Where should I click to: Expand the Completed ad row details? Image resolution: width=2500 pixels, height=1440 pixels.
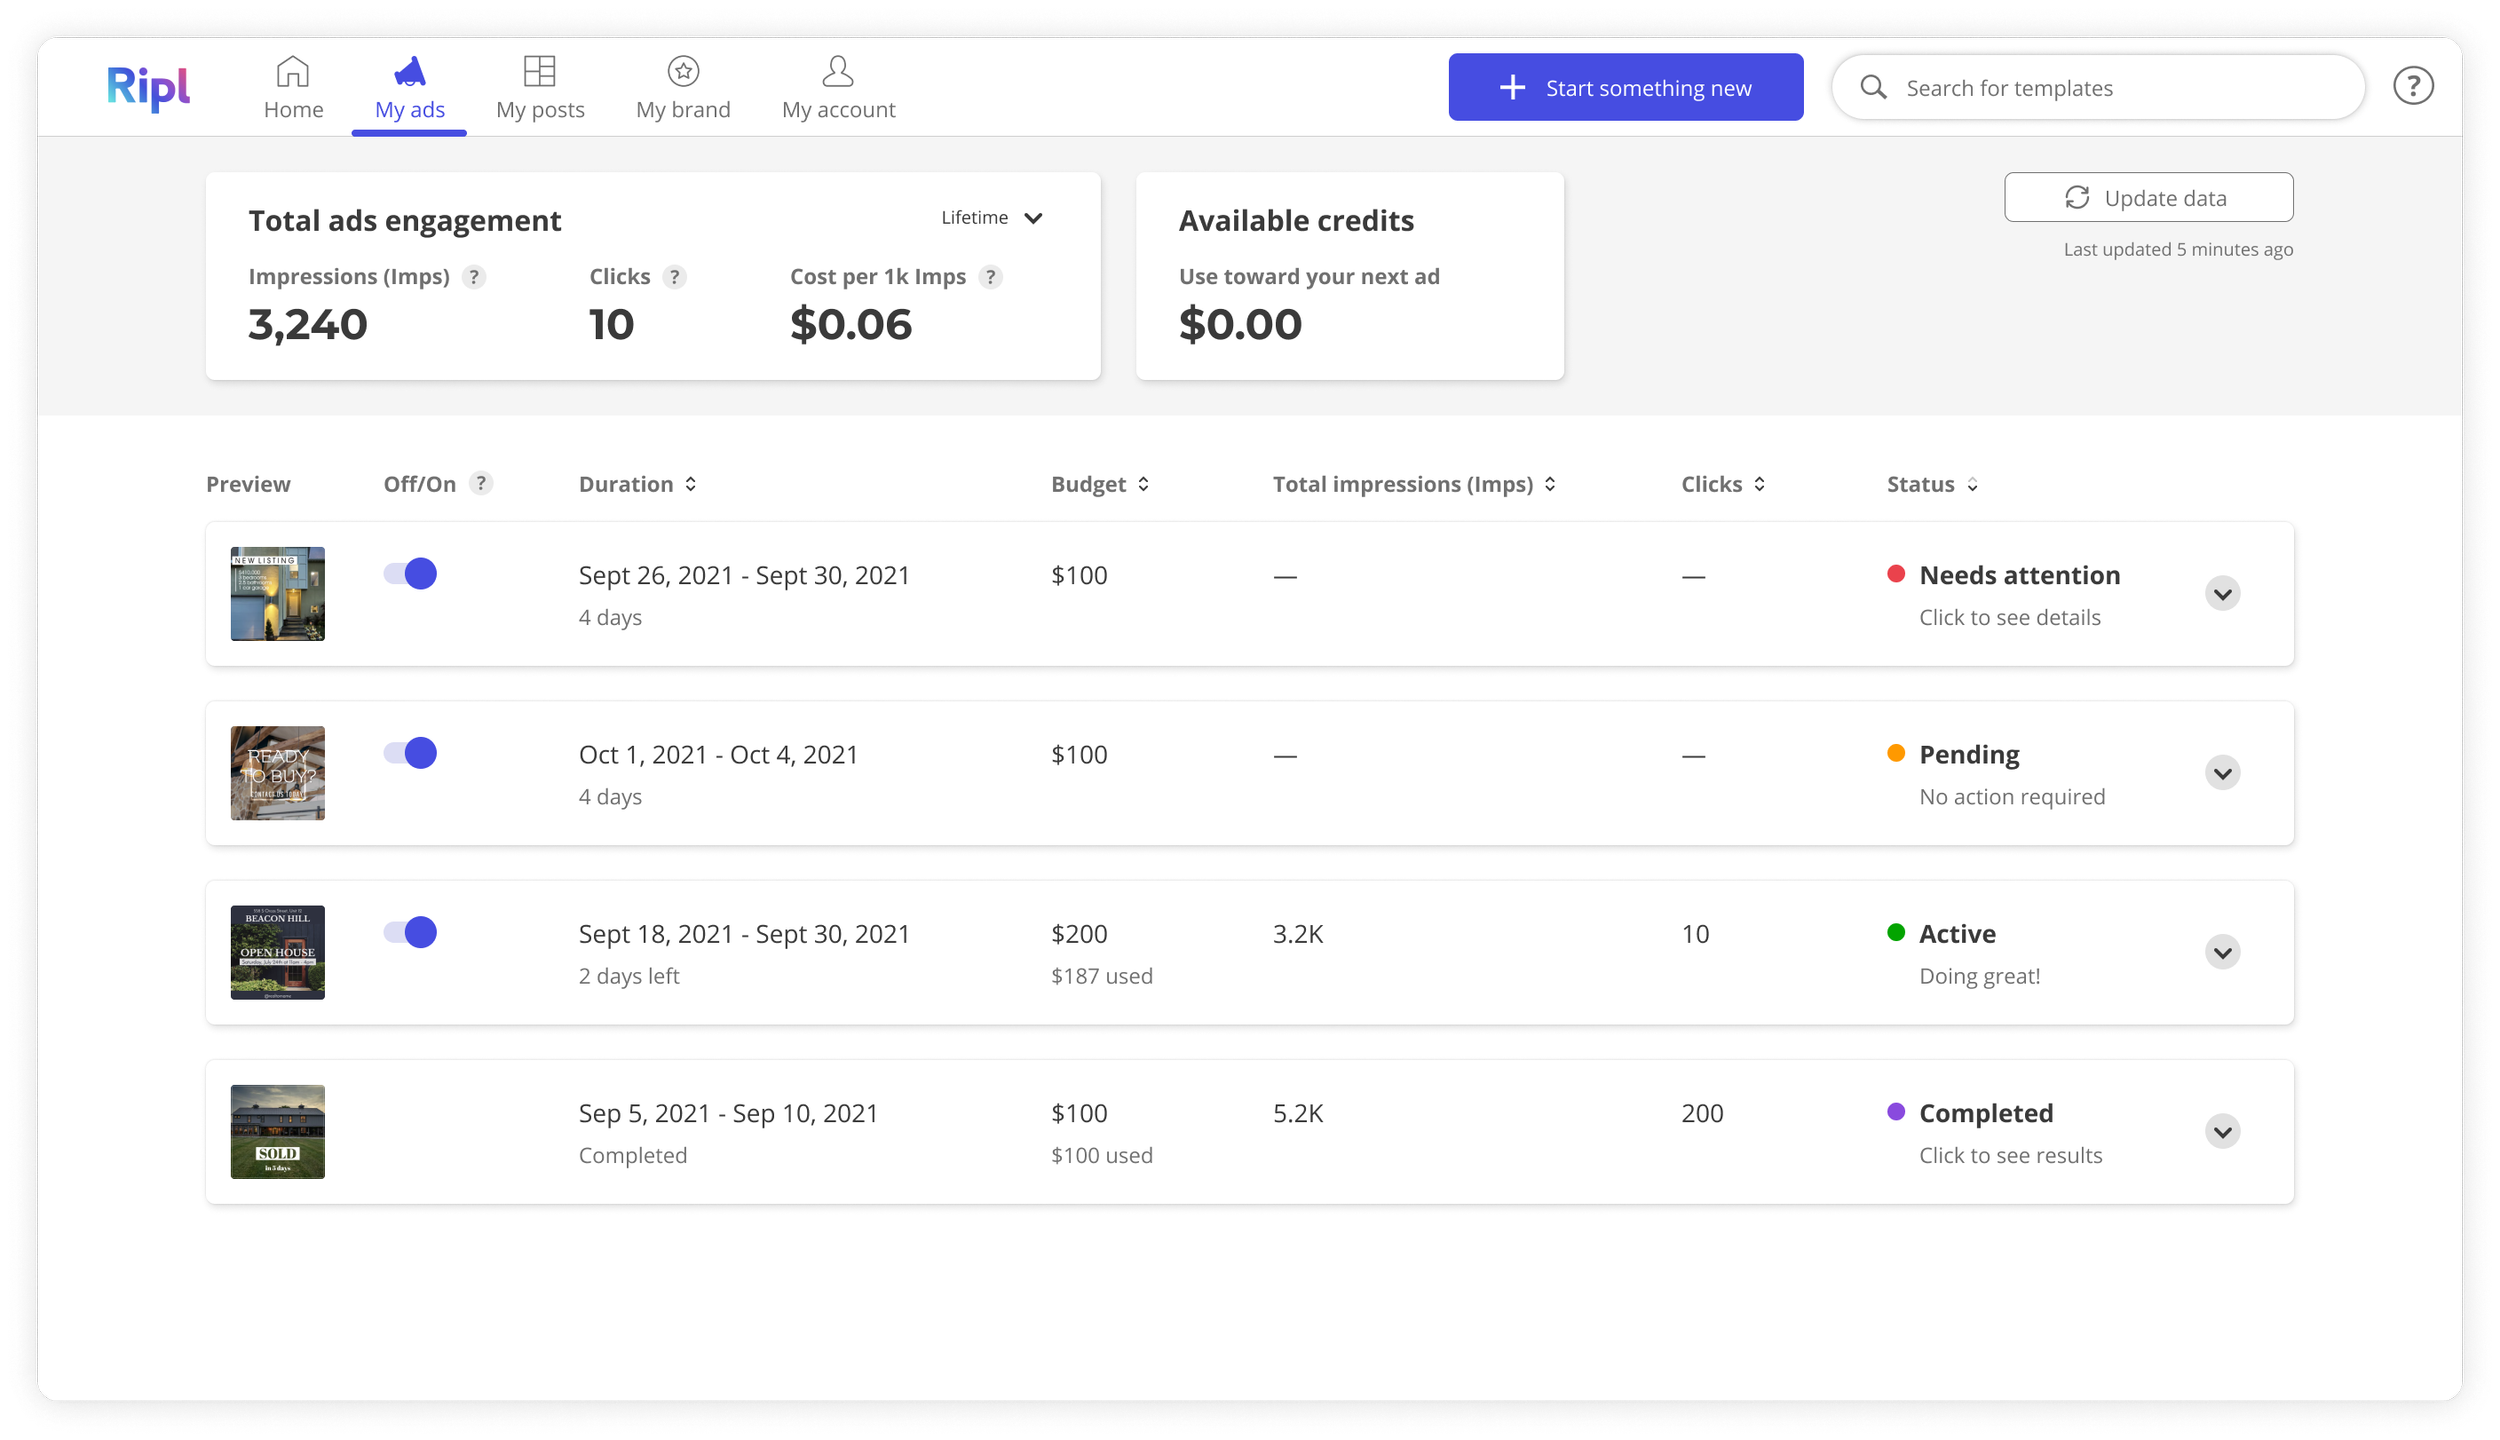(x=2222, y=1132)
